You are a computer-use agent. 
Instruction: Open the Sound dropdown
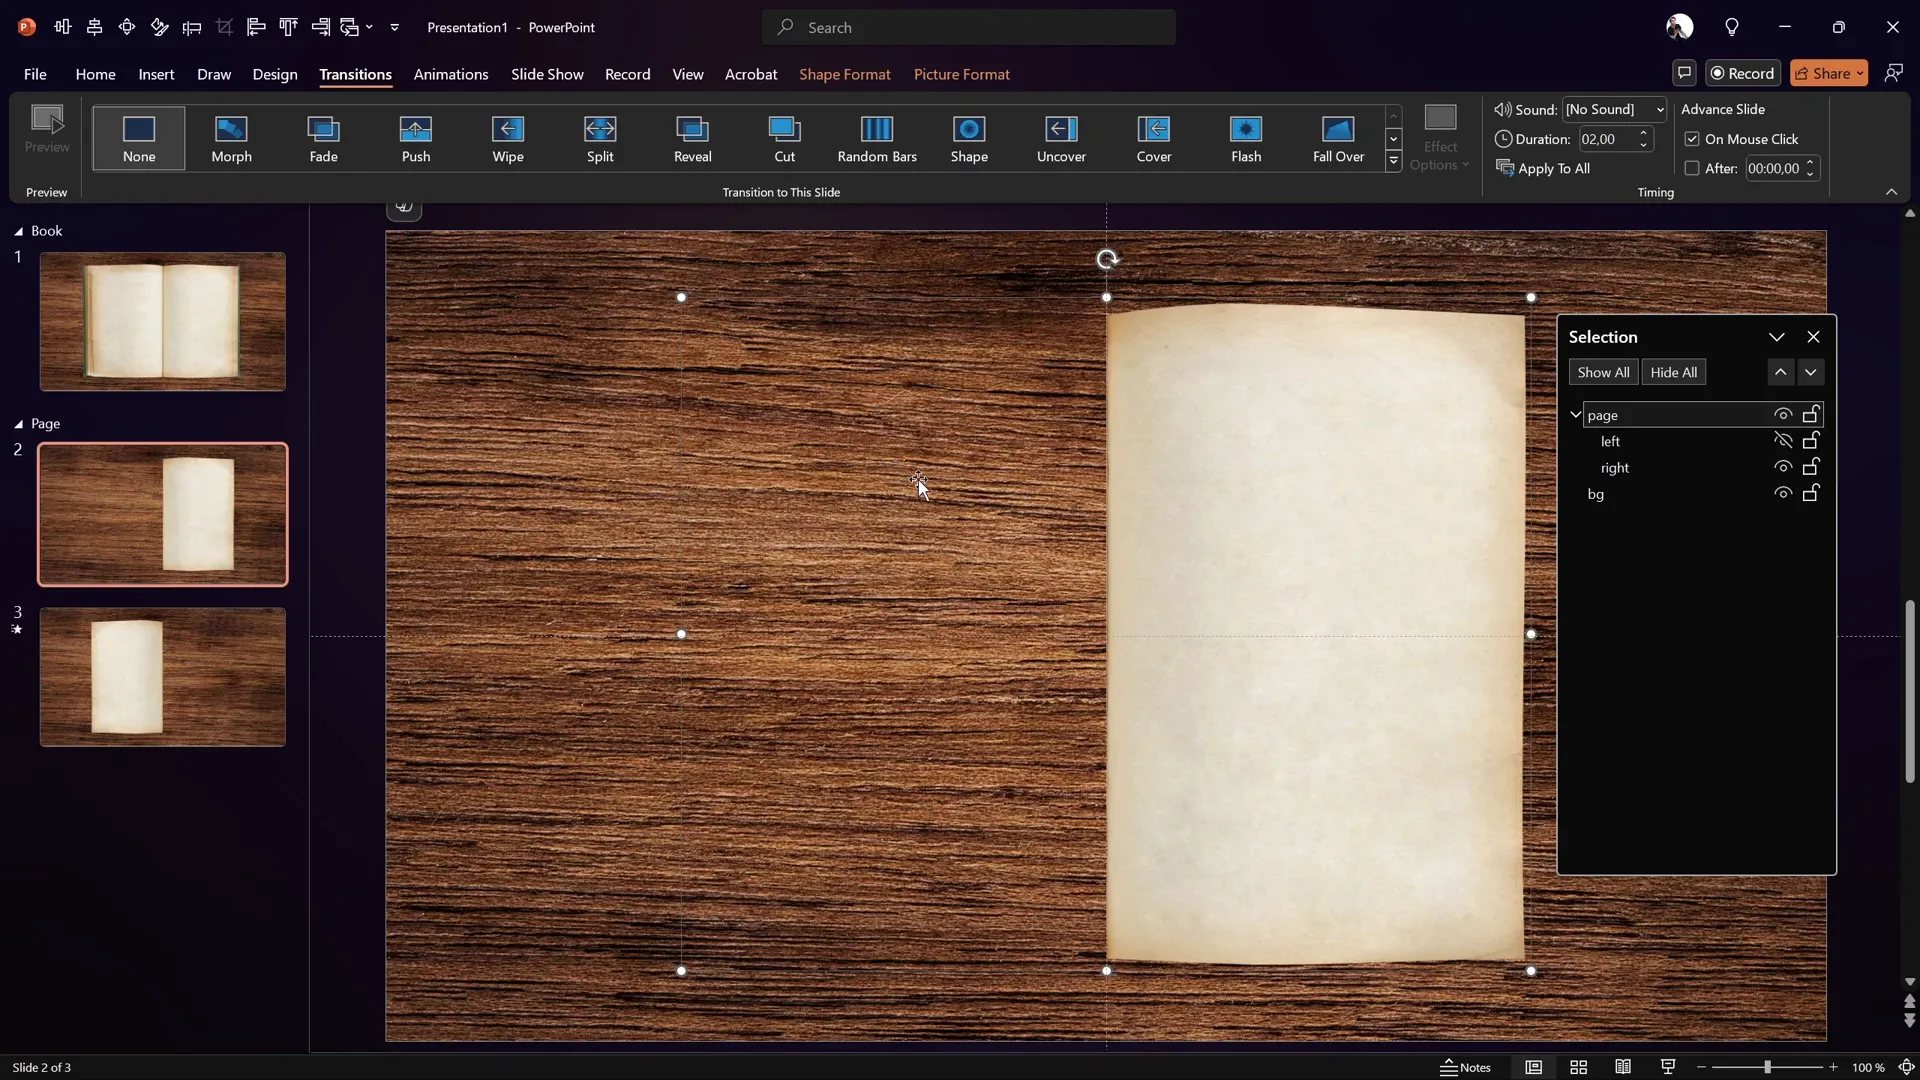click(x=1660, y=109)
